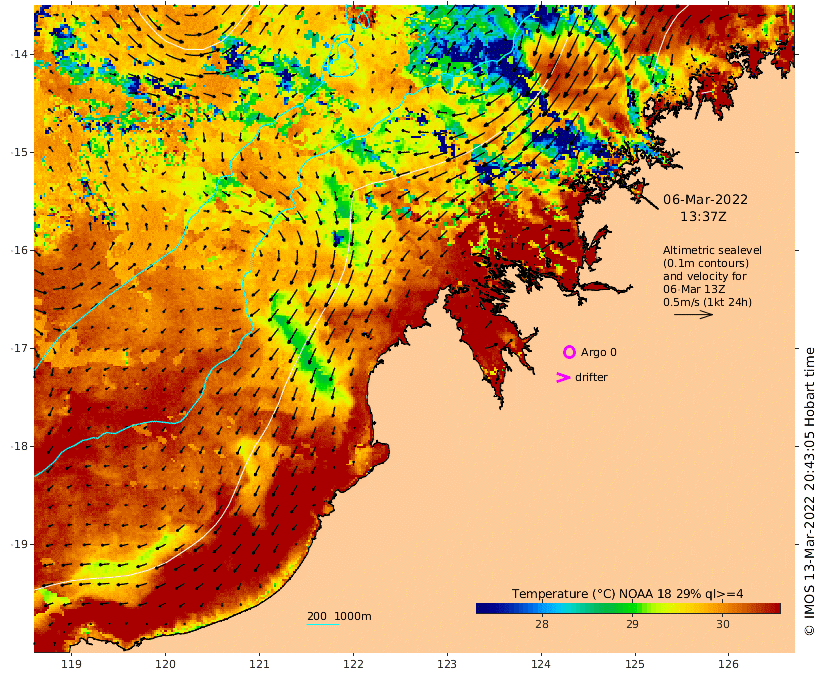The width and height of the screenshot is (820, 680).
Task: Click the '200 1000m' depth label
Action: [339, 616]
